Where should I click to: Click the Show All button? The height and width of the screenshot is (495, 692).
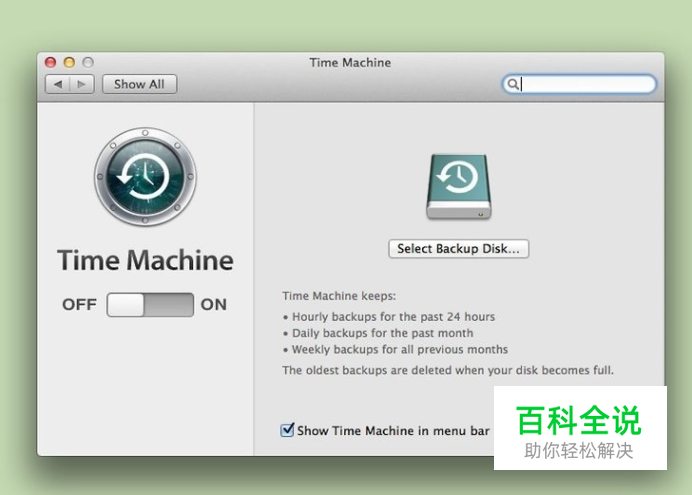click(139, 84)
